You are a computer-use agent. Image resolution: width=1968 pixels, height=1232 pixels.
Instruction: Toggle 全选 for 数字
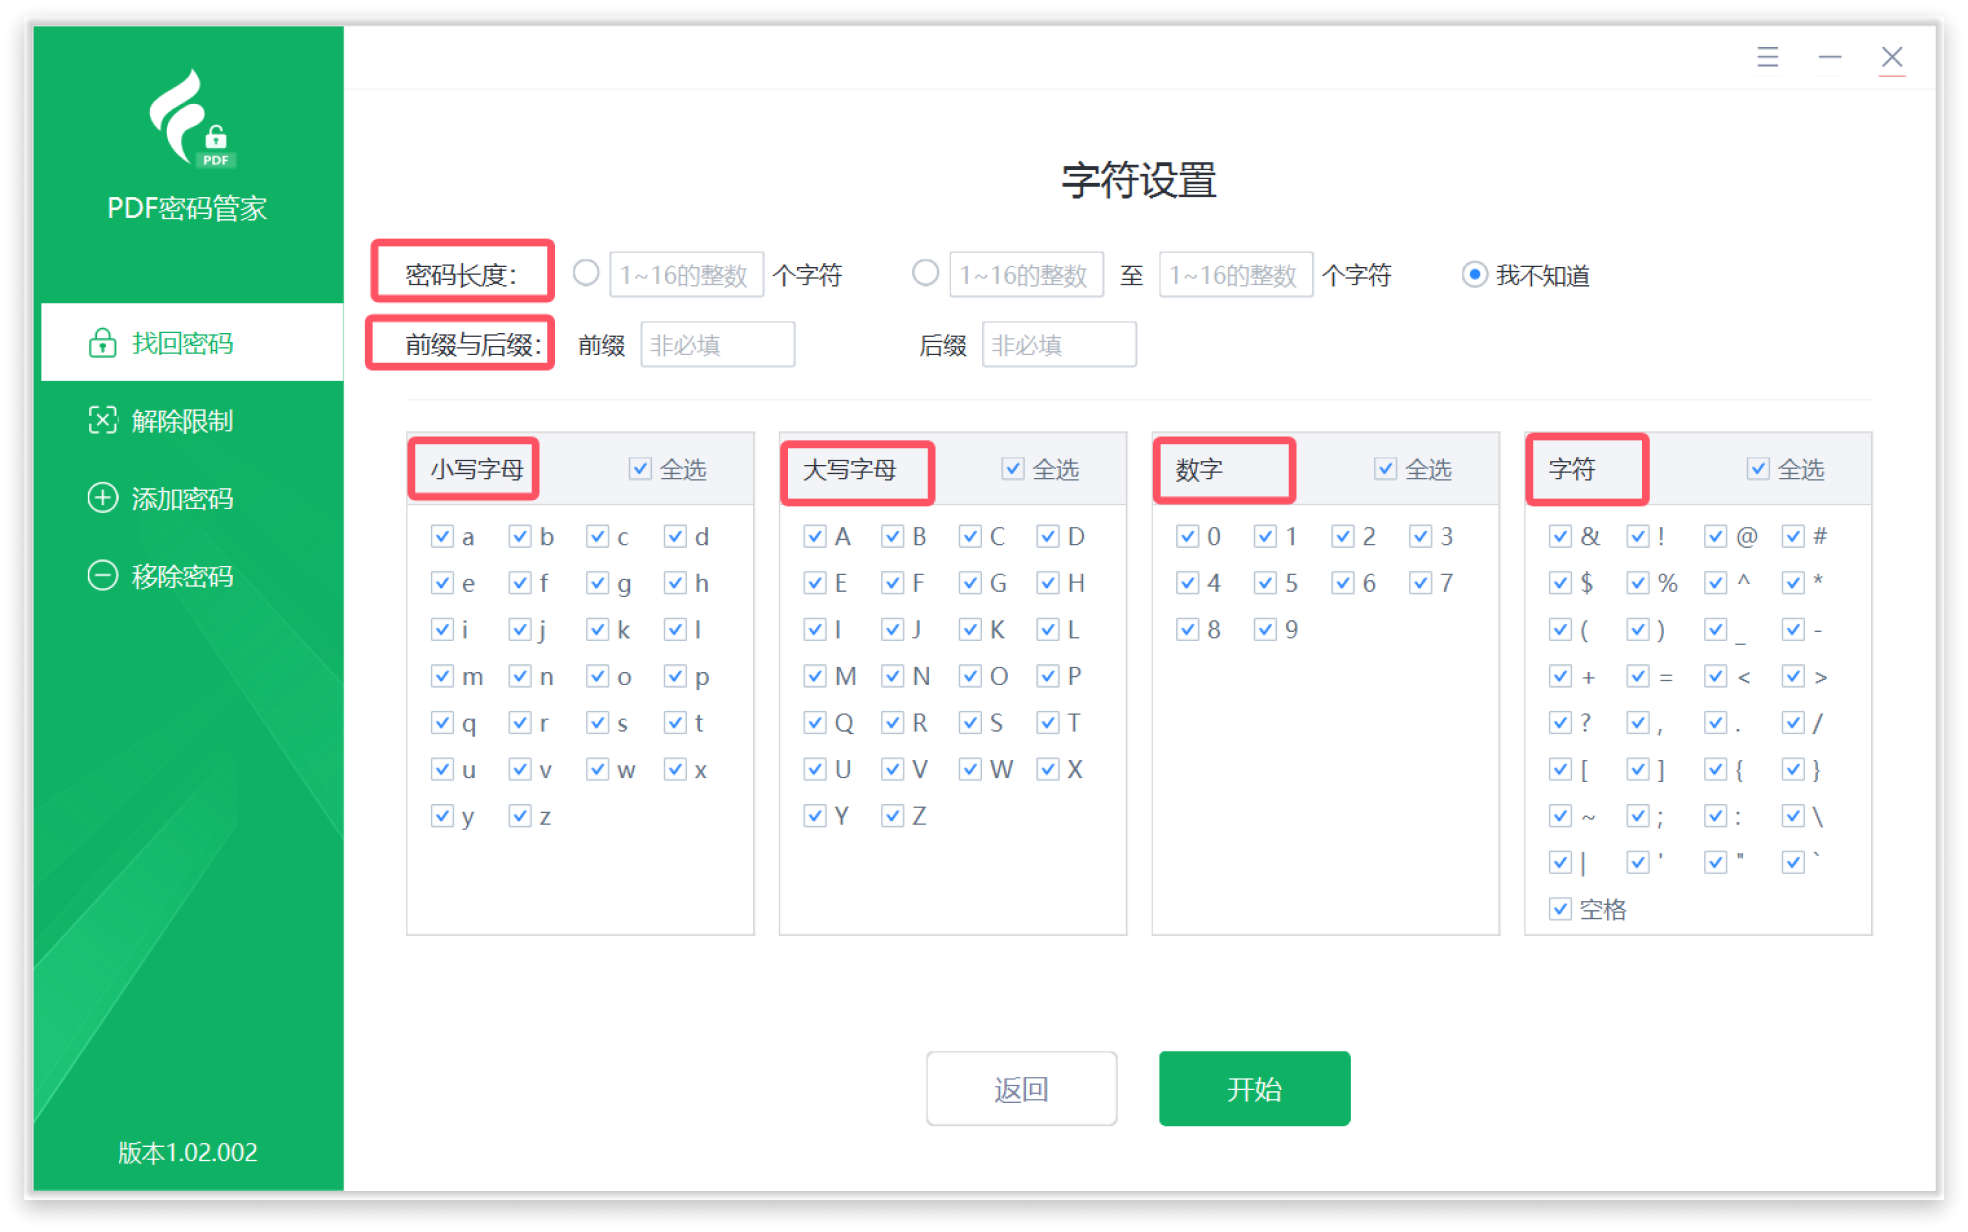tap(1385, 468)
